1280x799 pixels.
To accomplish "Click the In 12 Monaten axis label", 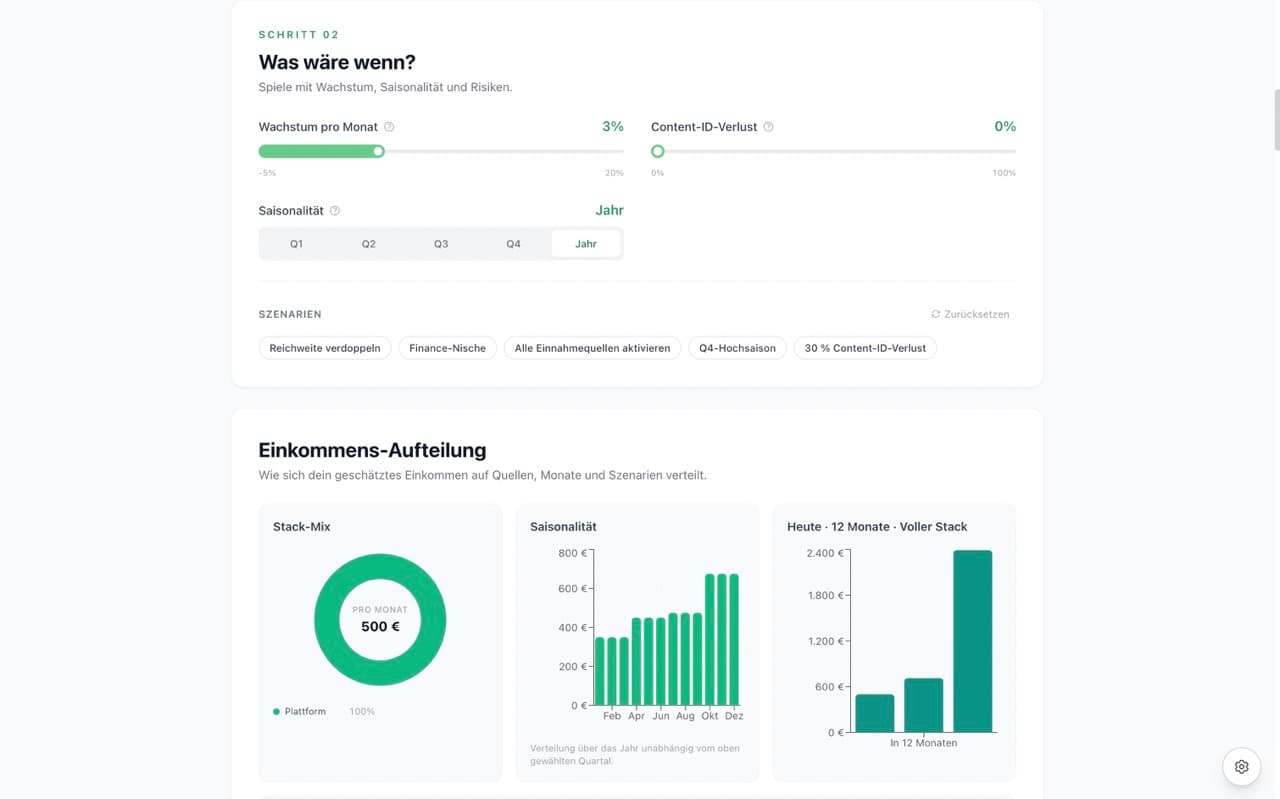I will click(x=924, y=743).
